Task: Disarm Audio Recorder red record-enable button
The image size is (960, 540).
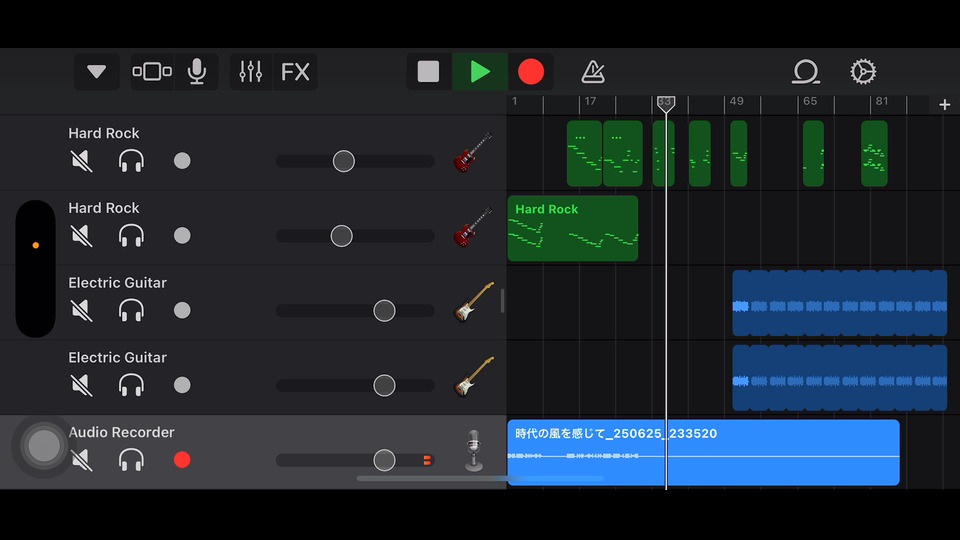Action: coord(182,460)
